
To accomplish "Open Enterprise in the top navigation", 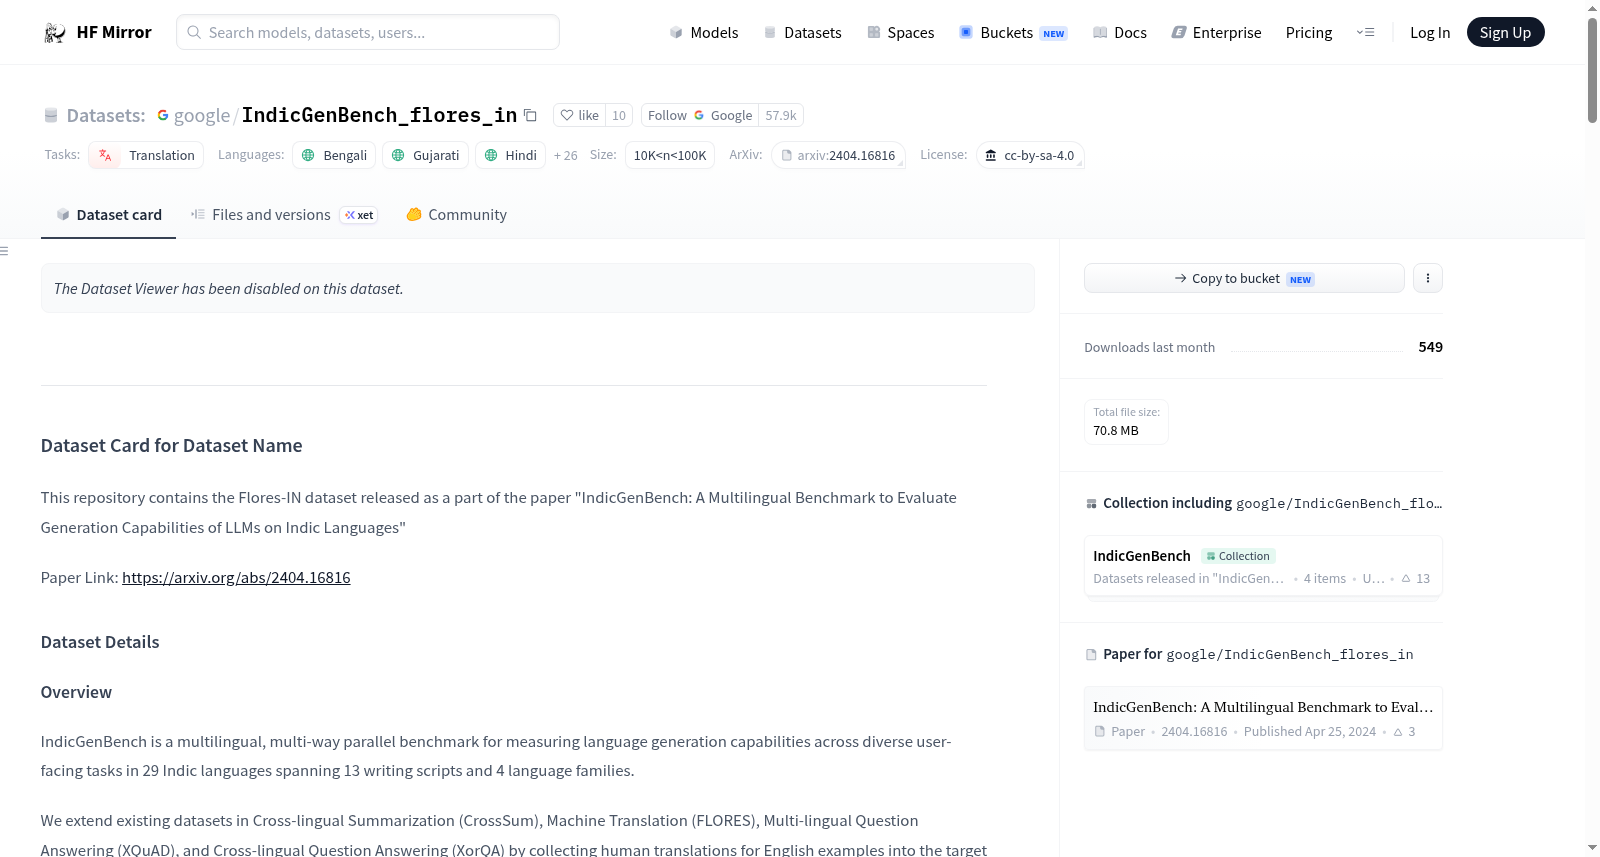I will tap(1216, 32).
